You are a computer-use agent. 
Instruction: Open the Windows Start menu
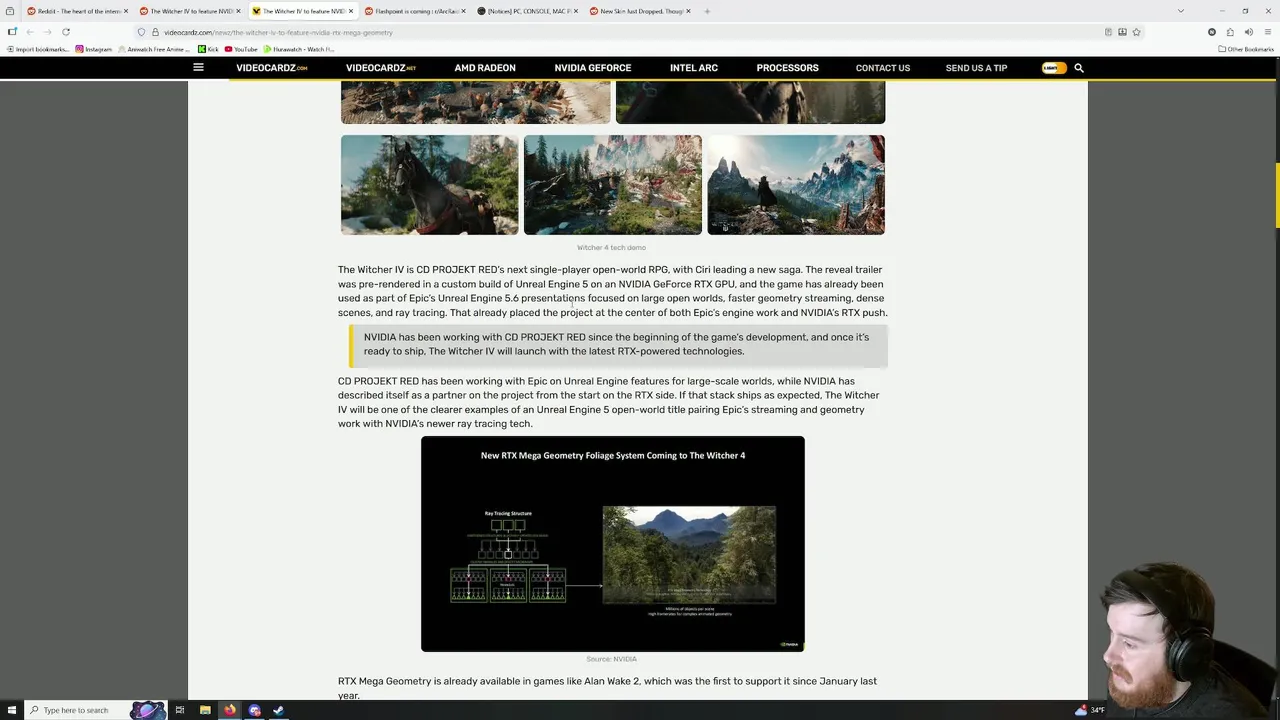click(10, 710)
